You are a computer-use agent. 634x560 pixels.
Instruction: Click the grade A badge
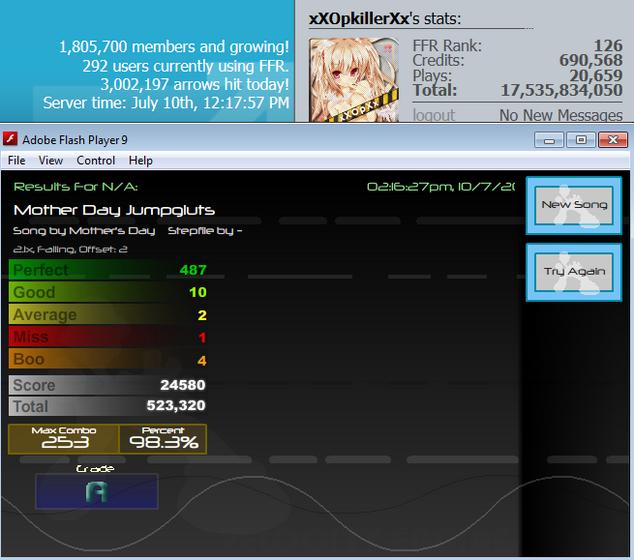[96, 491]
